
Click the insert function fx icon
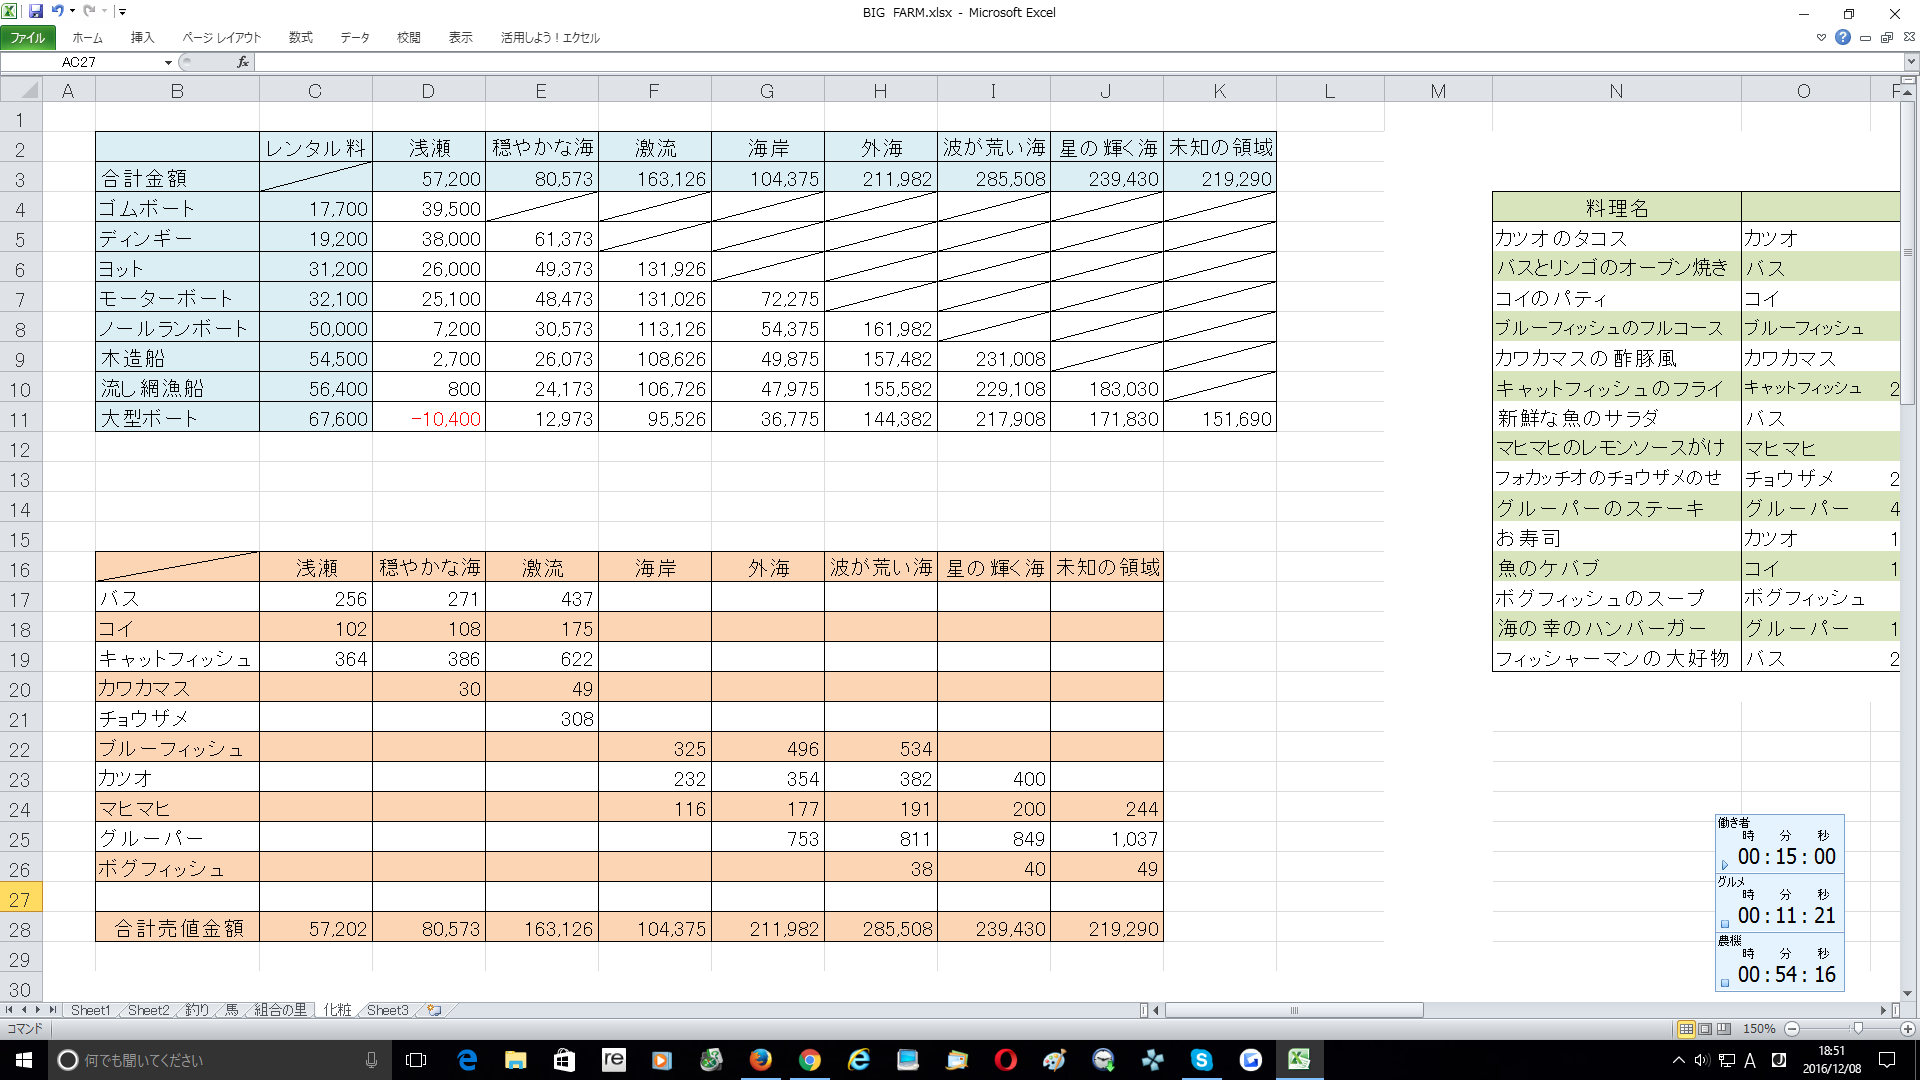tap(242, 62)
